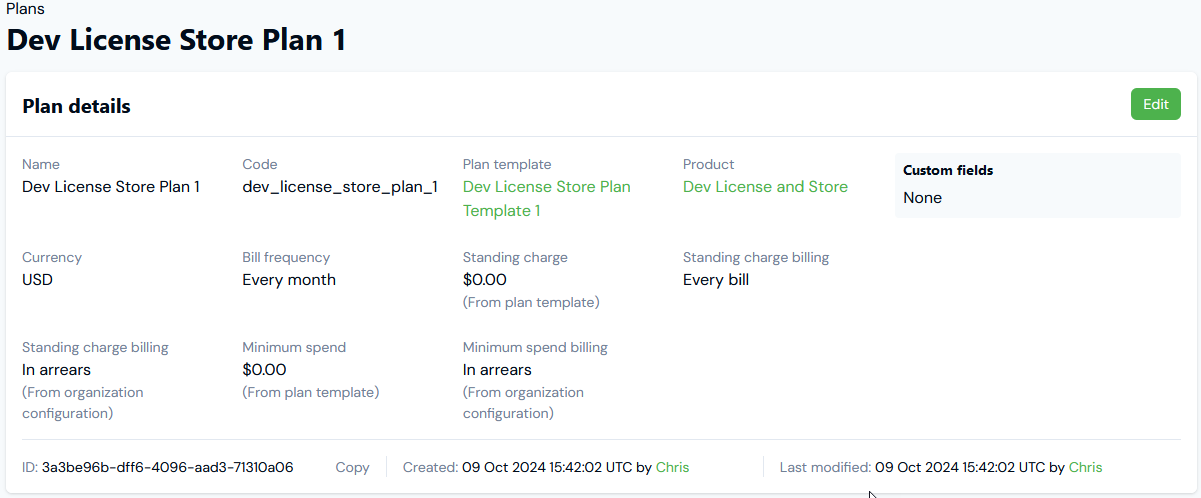The width and height of the screenshot is (1201, 498).
Task: Click the Last modified date 09 Oct 2024
Action: [x=913, y=467]
